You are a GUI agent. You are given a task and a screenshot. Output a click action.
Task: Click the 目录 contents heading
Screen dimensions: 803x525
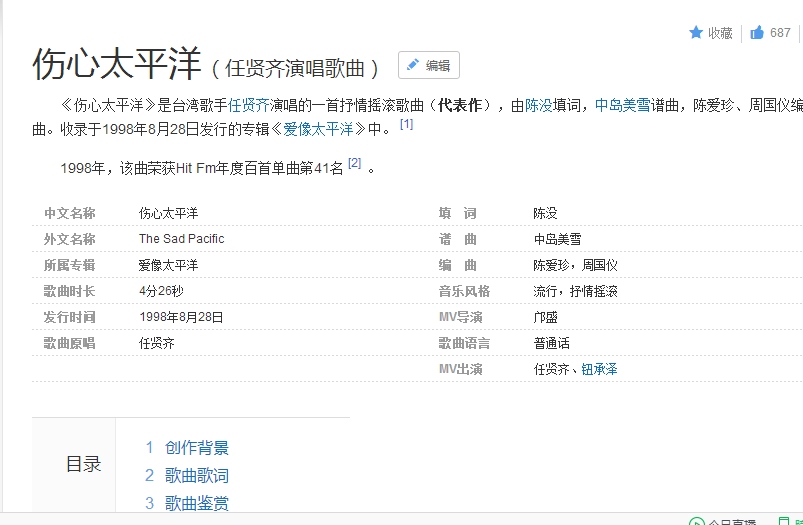[x=84, y=464]
